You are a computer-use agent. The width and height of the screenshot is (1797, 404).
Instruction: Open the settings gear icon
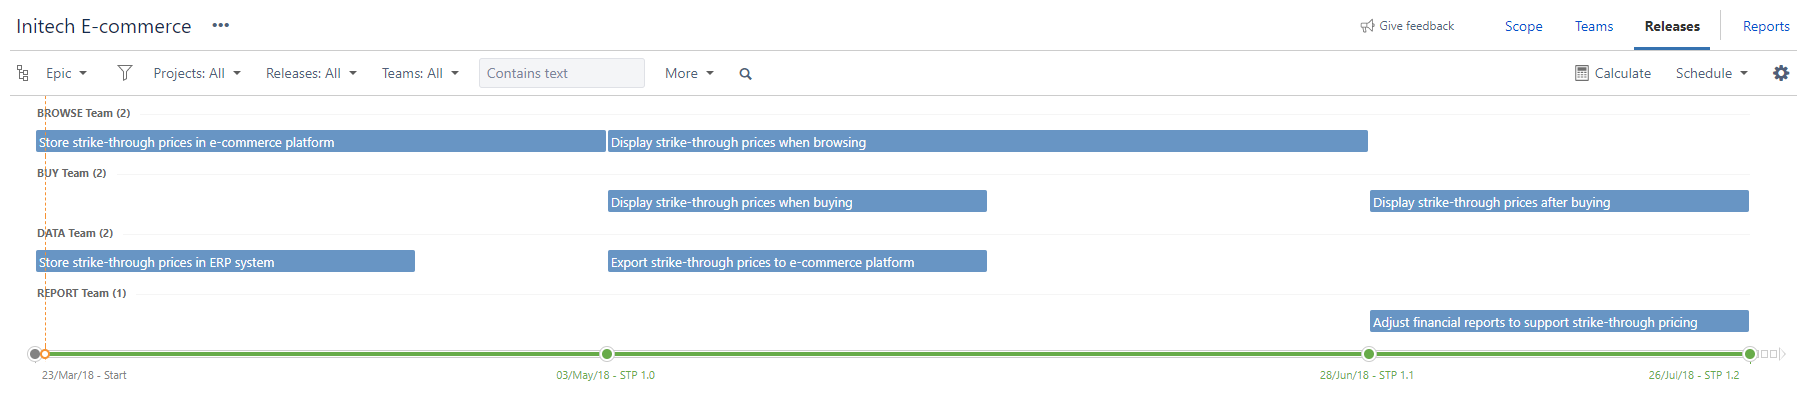(1781, 73)
